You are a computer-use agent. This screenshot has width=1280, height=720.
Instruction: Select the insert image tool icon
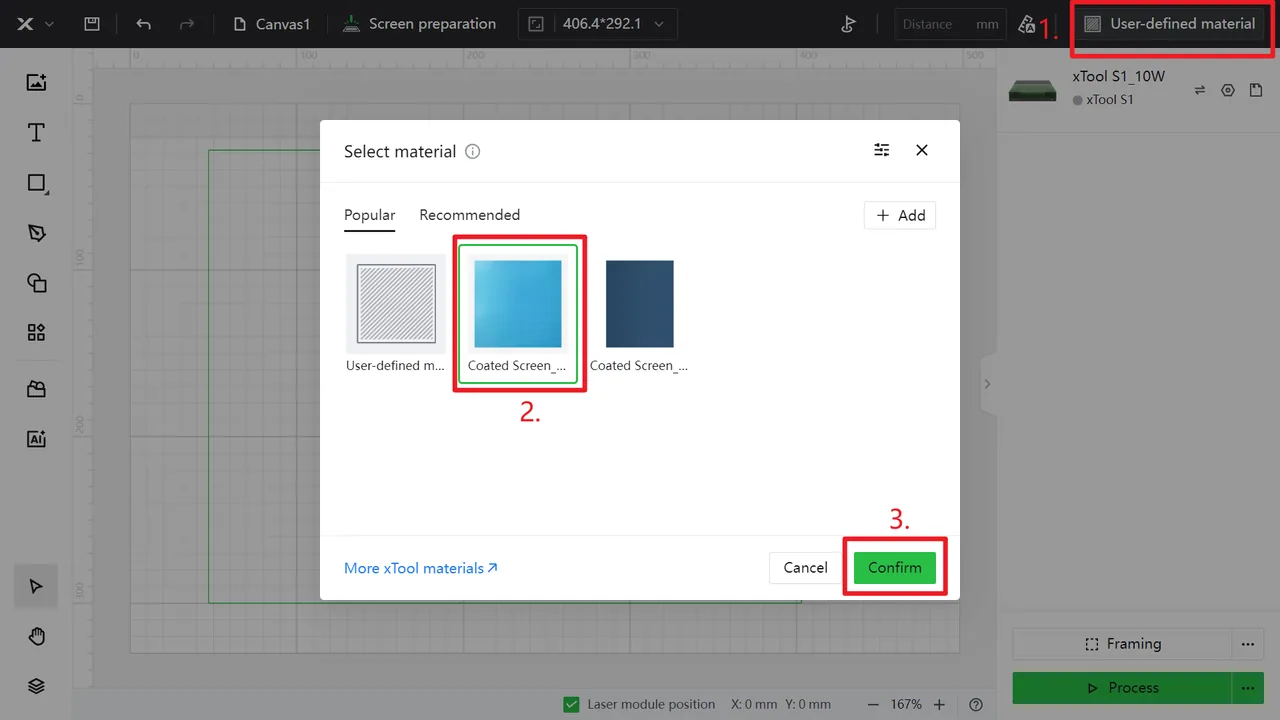36,83
